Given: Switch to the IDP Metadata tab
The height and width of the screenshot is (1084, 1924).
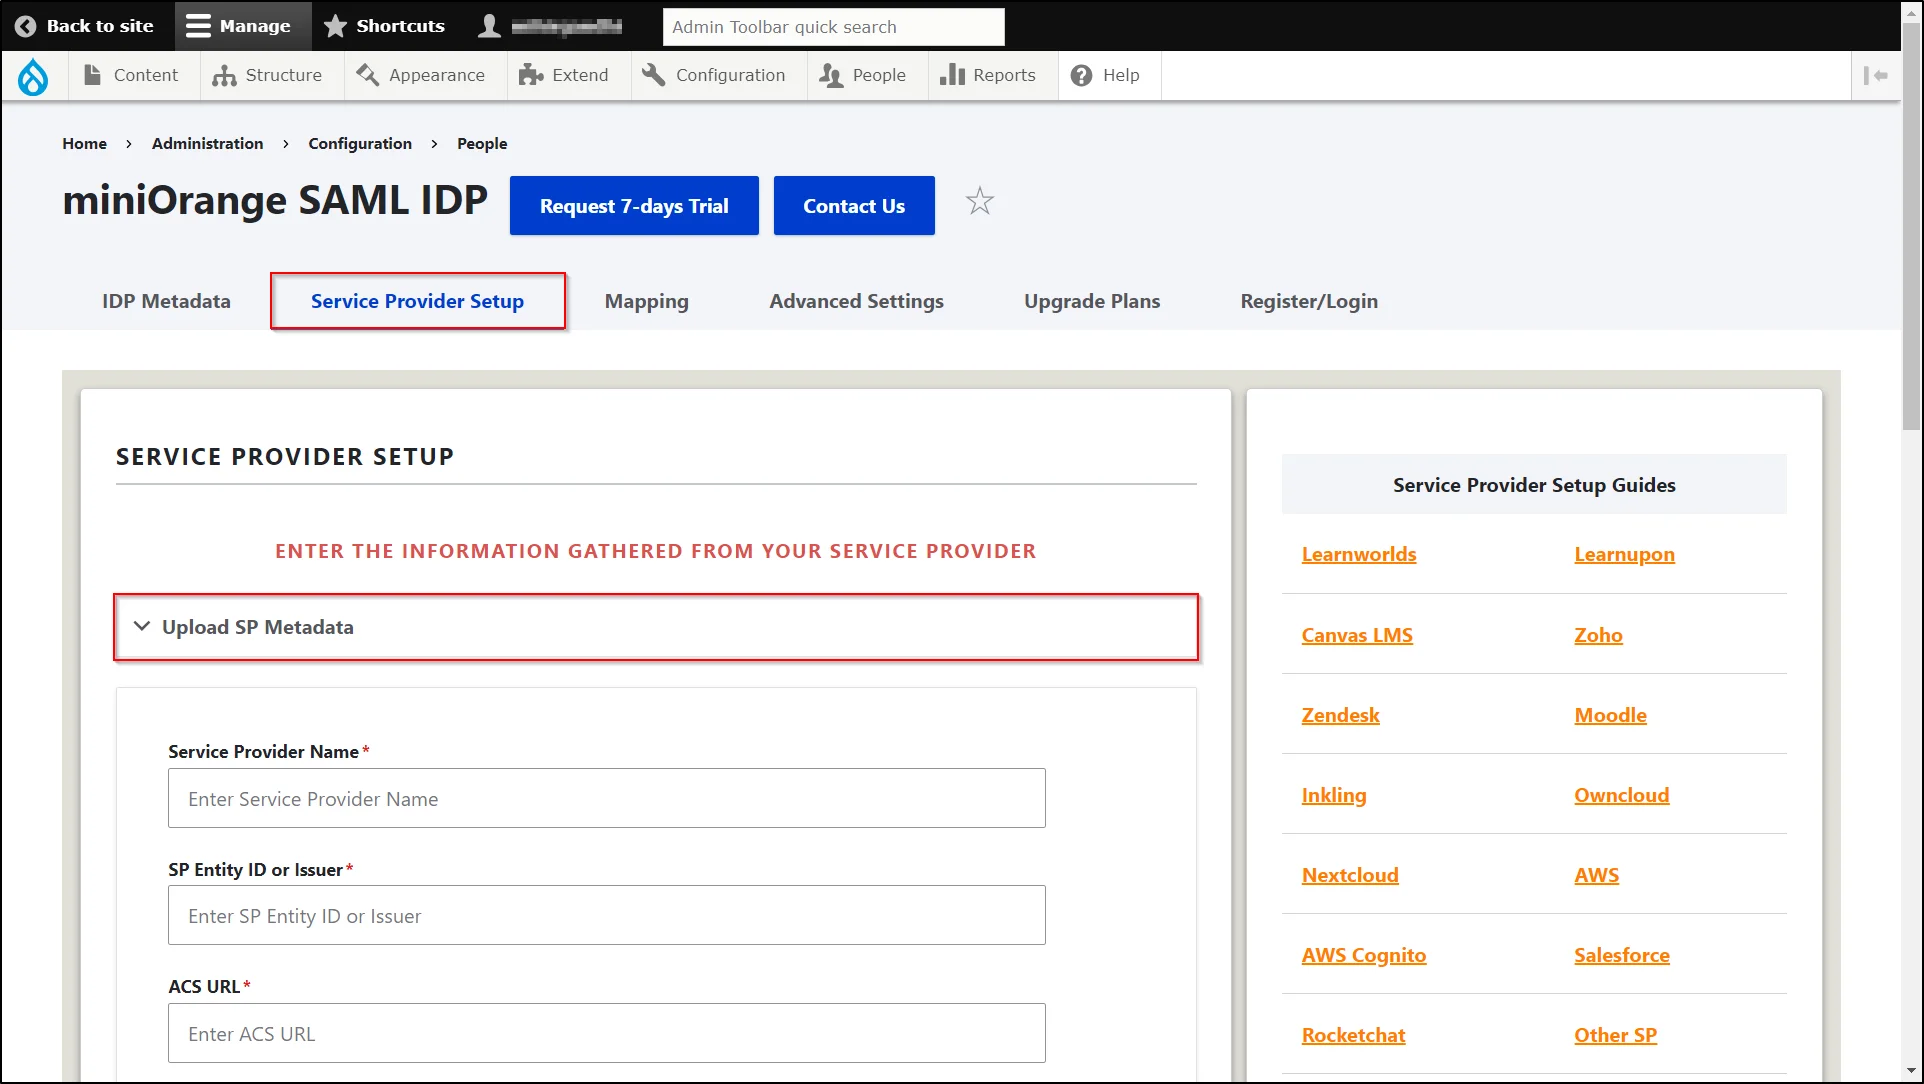Looking at the screenshot, I should pos(166,300).
